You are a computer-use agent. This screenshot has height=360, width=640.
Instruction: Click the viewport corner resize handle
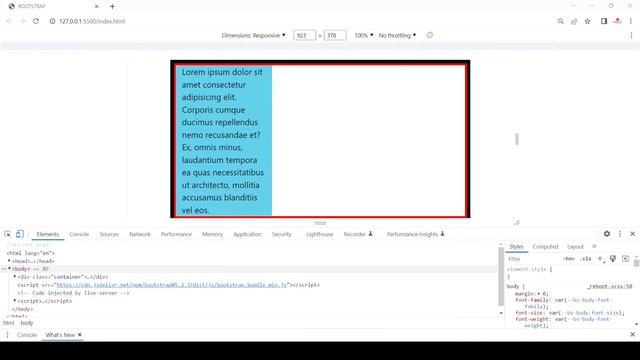pyautogui.click(x=517, y=223)
